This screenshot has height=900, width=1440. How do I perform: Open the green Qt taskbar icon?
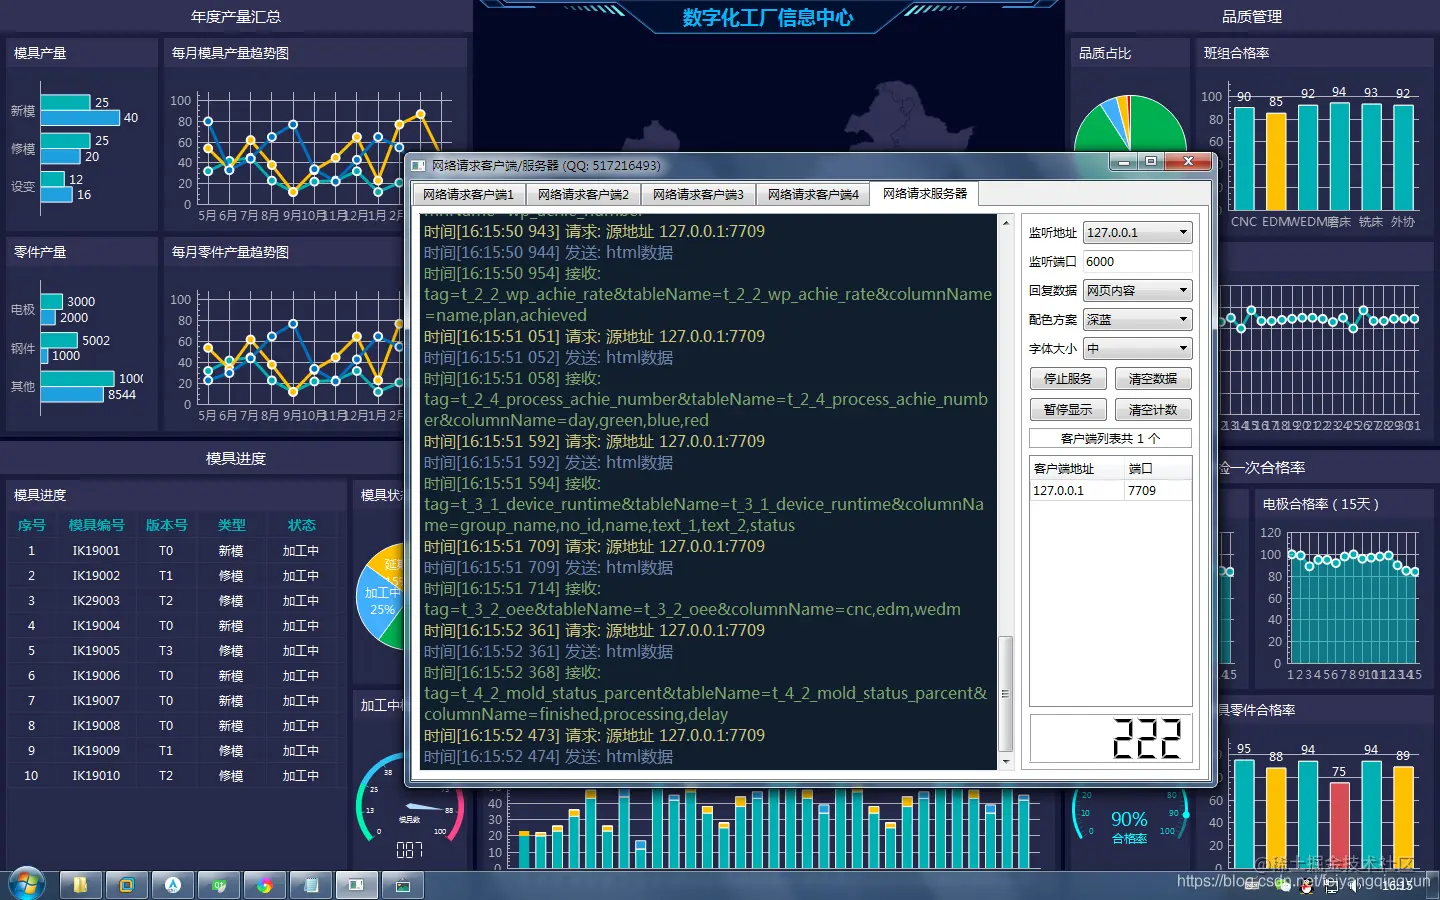(x=218, y=885)
